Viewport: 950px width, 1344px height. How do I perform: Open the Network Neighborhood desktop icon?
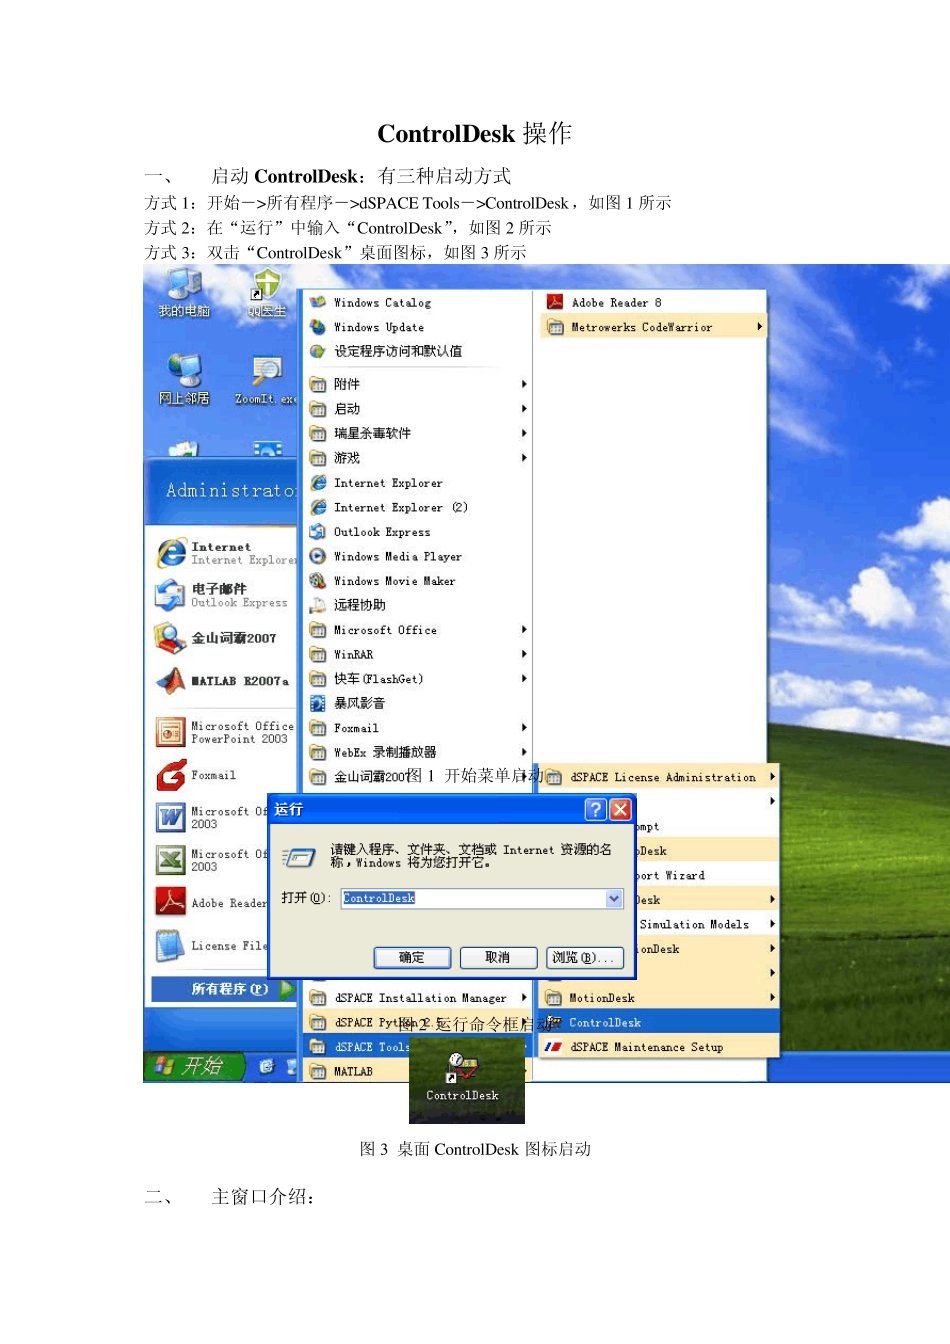[x=184, y=379]
